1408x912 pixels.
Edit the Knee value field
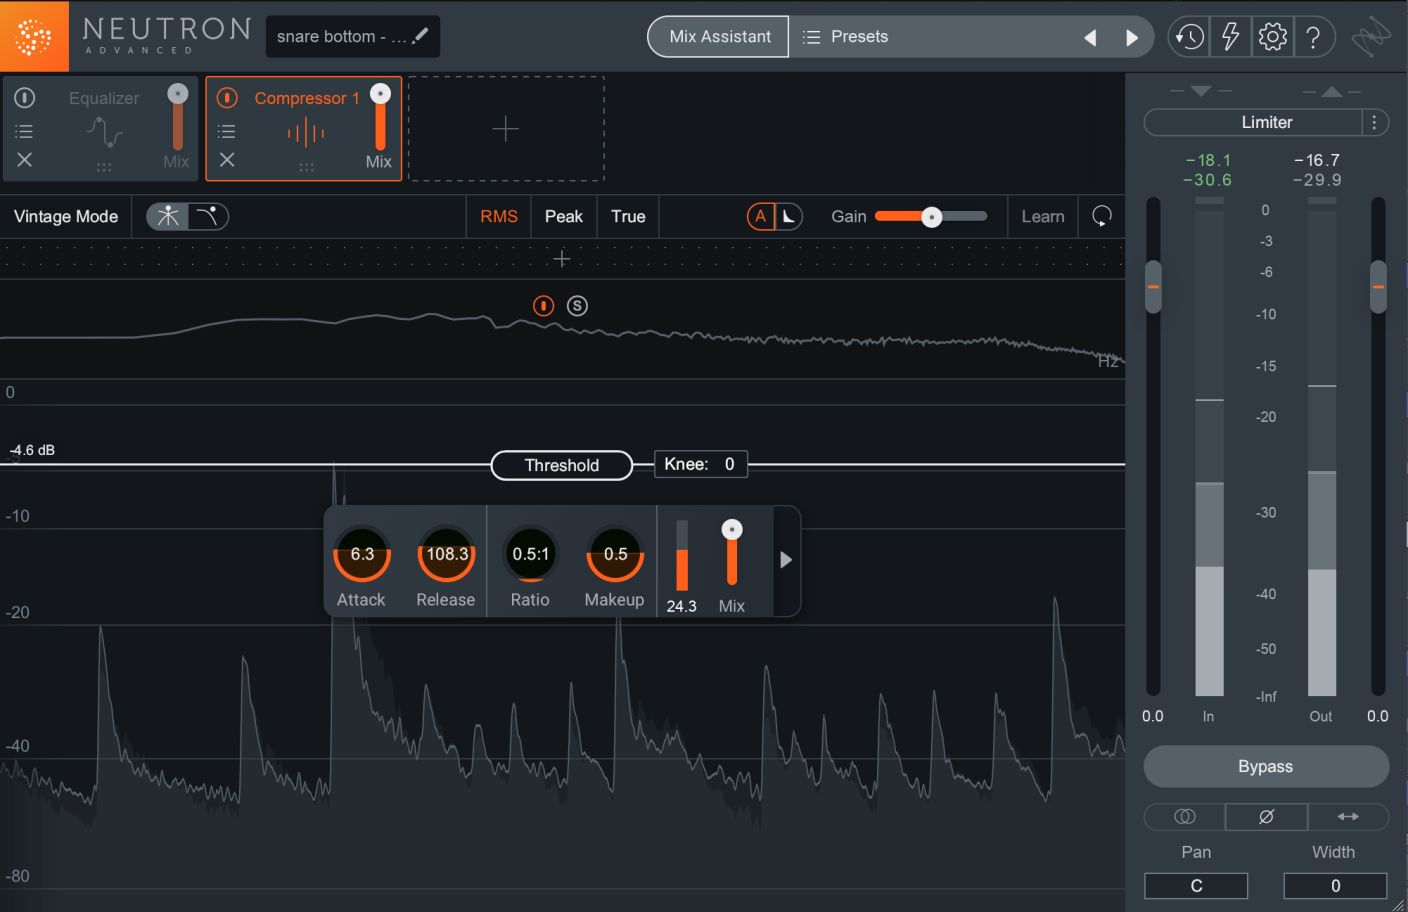pos(701,464)
